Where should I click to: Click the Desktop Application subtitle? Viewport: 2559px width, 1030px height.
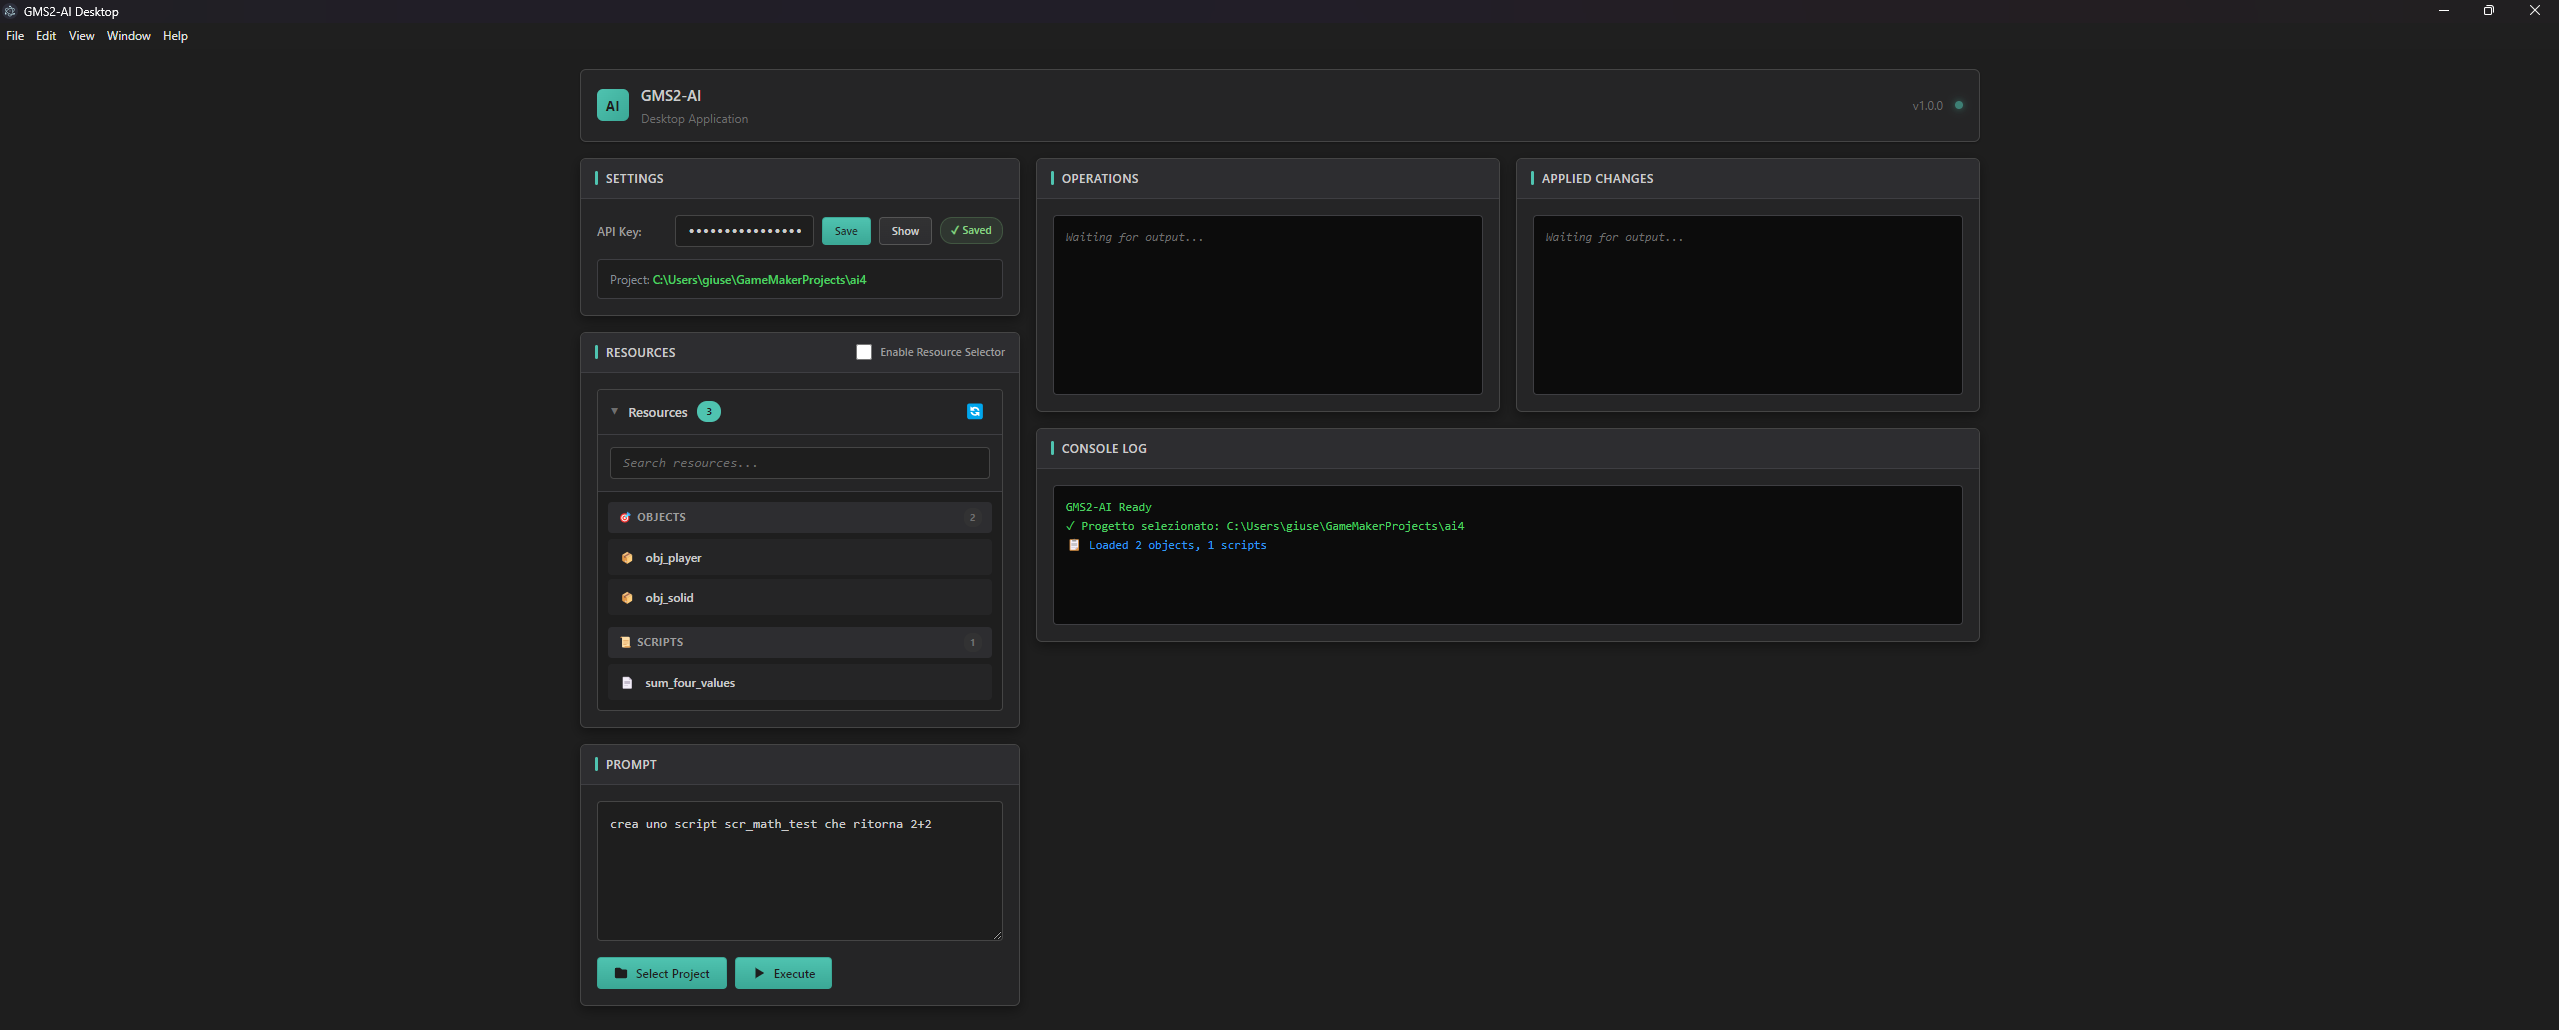(694, 119)
